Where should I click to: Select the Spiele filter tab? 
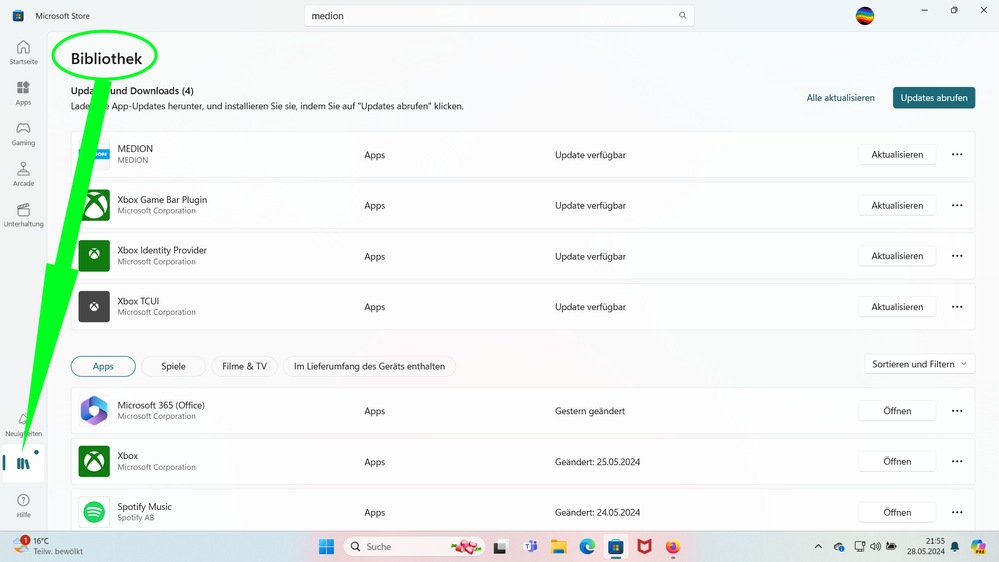173,366
